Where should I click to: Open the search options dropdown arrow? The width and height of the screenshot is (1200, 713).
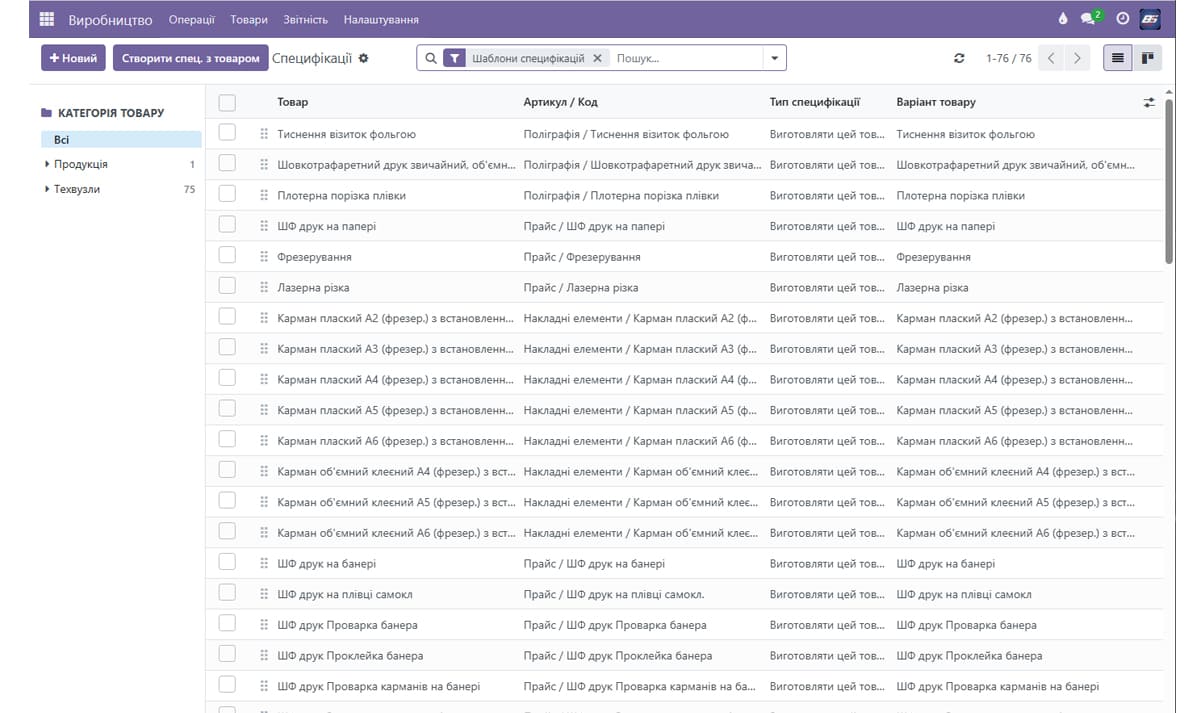coord(774,58)
